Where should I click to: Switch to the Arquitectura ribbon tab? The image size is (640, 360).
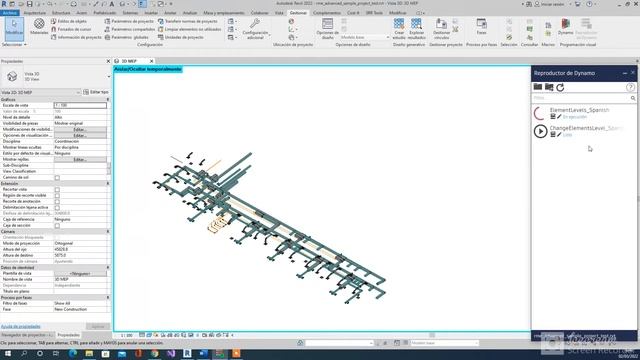[34, 13]
